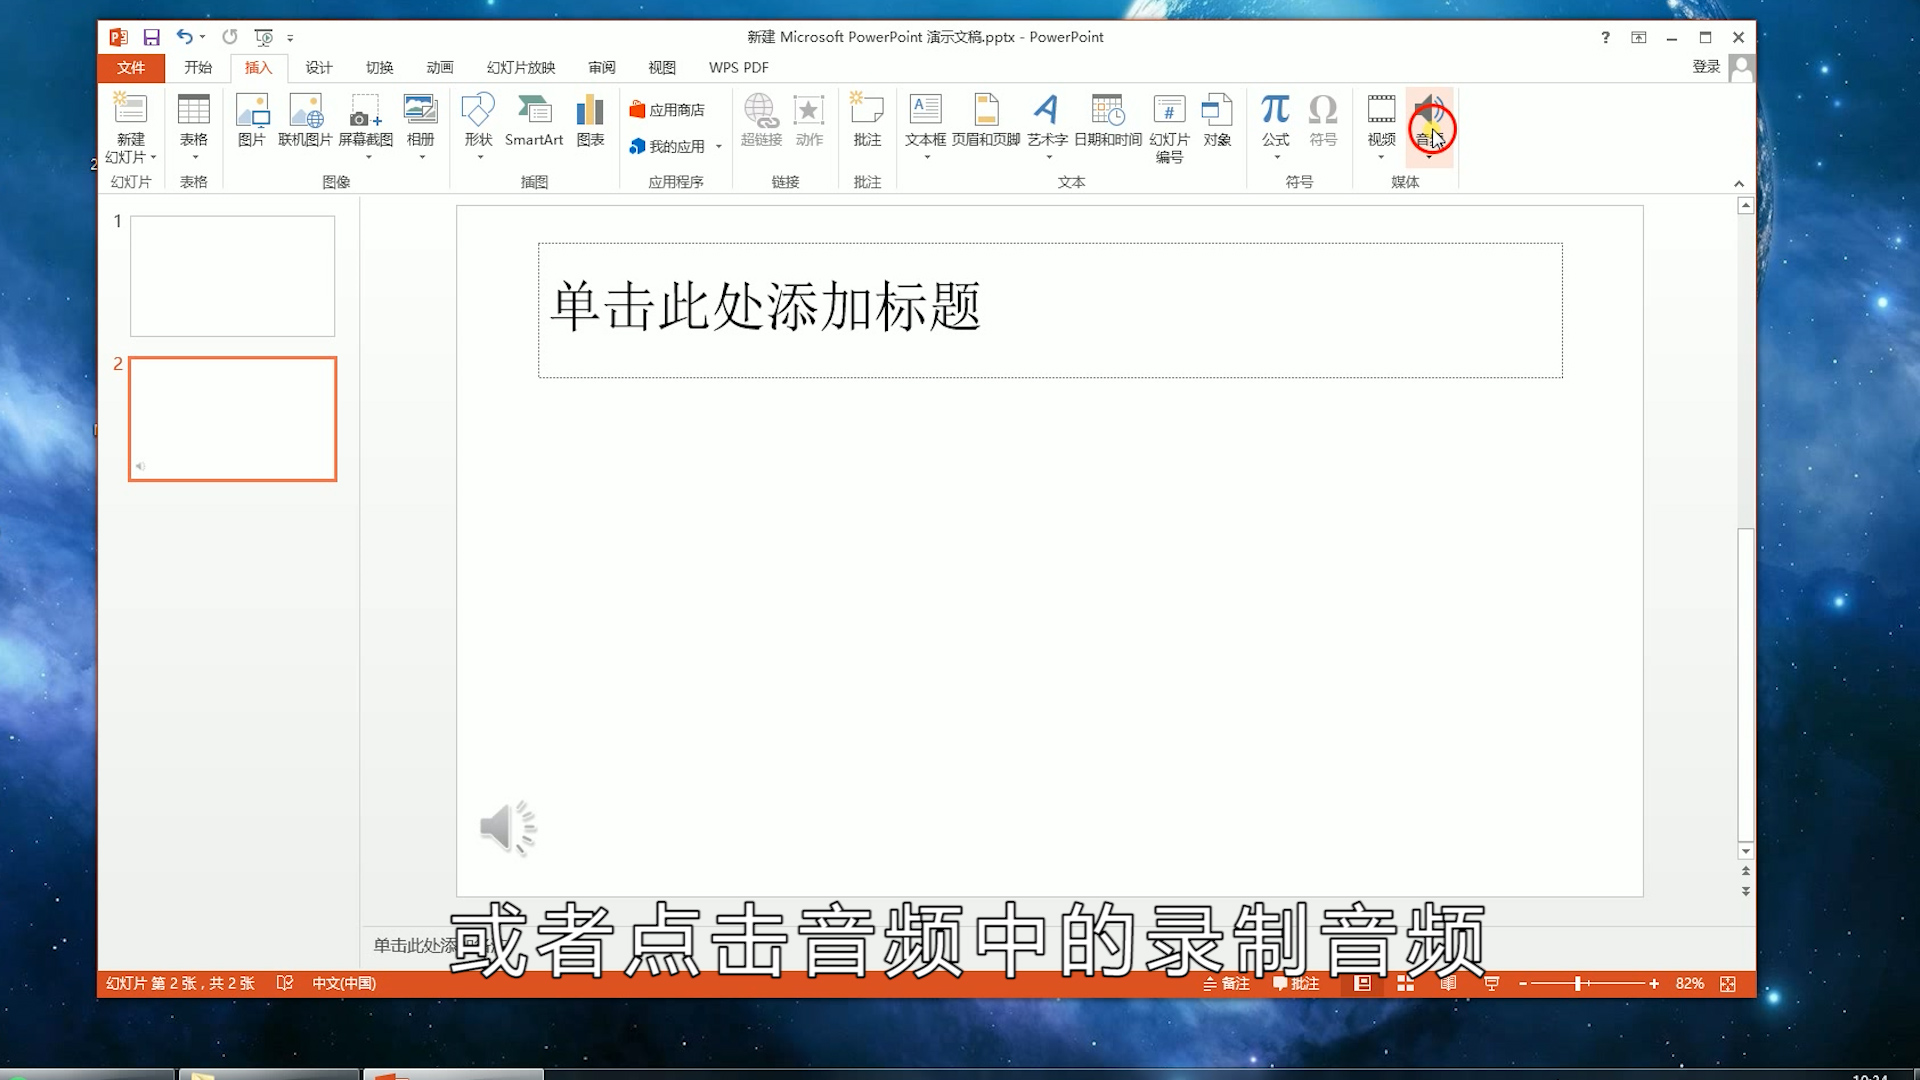Toggle the Comments (批注) pane in status bar
1920x1080 pixels.
[1296, 984]
